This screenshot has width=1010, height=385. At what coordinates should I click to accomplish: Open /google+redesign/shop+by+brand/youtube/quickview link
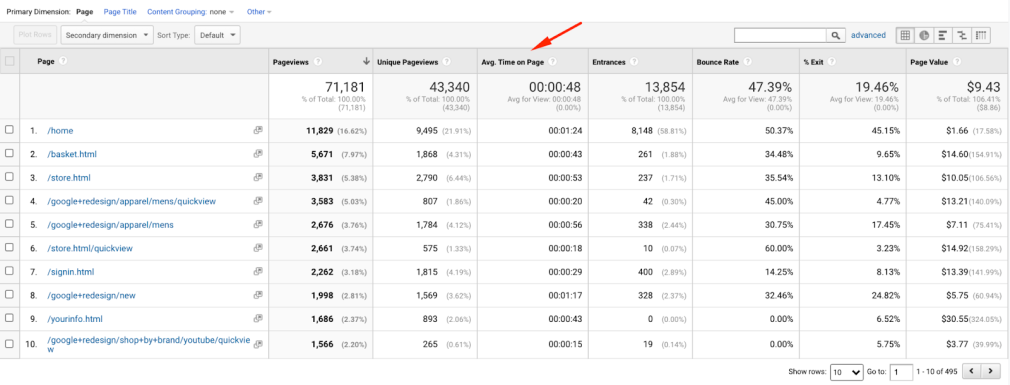(x=148, y=344)
